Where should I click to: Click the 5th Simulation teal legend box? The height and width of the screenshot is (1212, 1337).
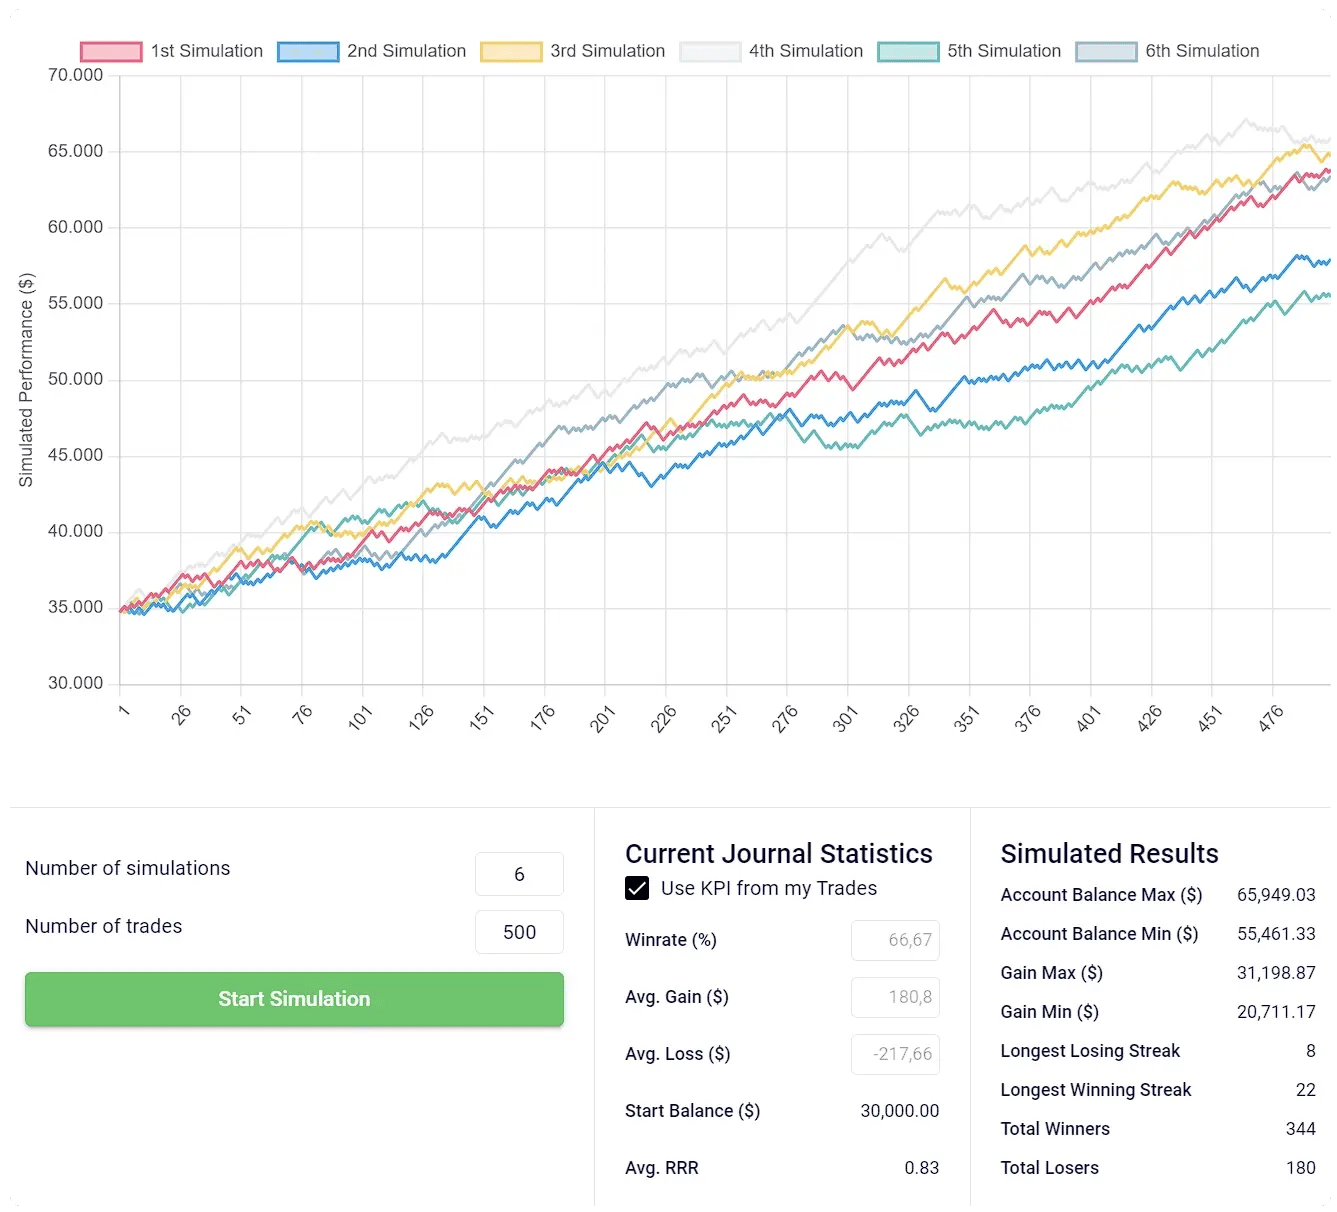coord(908,52)
